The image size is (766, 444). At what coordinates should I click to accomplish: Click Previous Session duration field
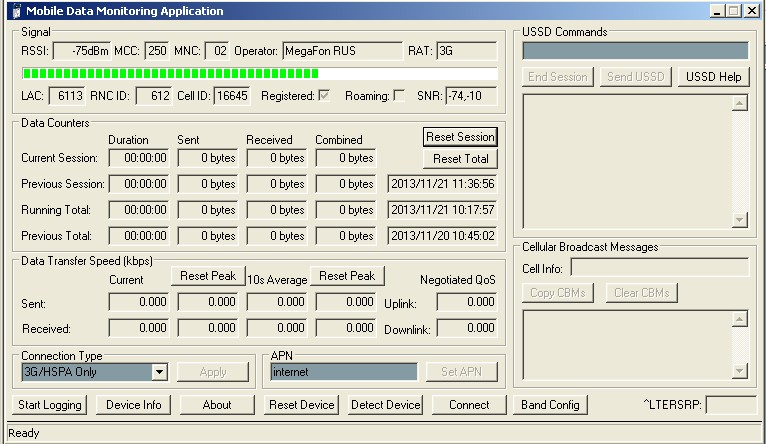[139, 184]
